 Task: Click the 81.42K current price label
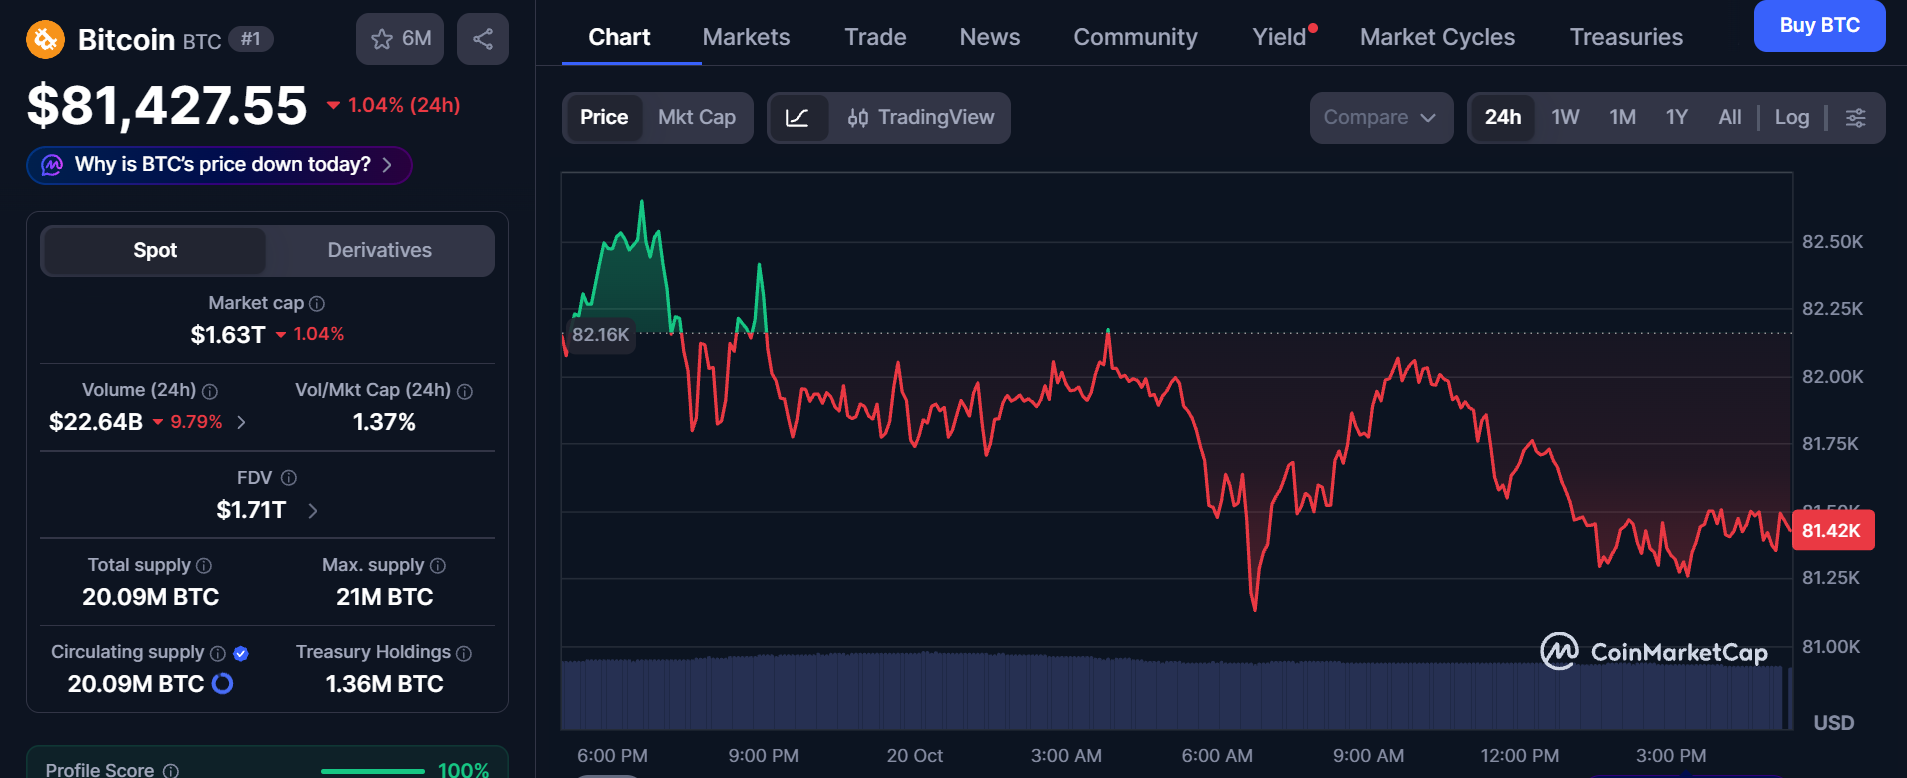[x=1833, y=530]
